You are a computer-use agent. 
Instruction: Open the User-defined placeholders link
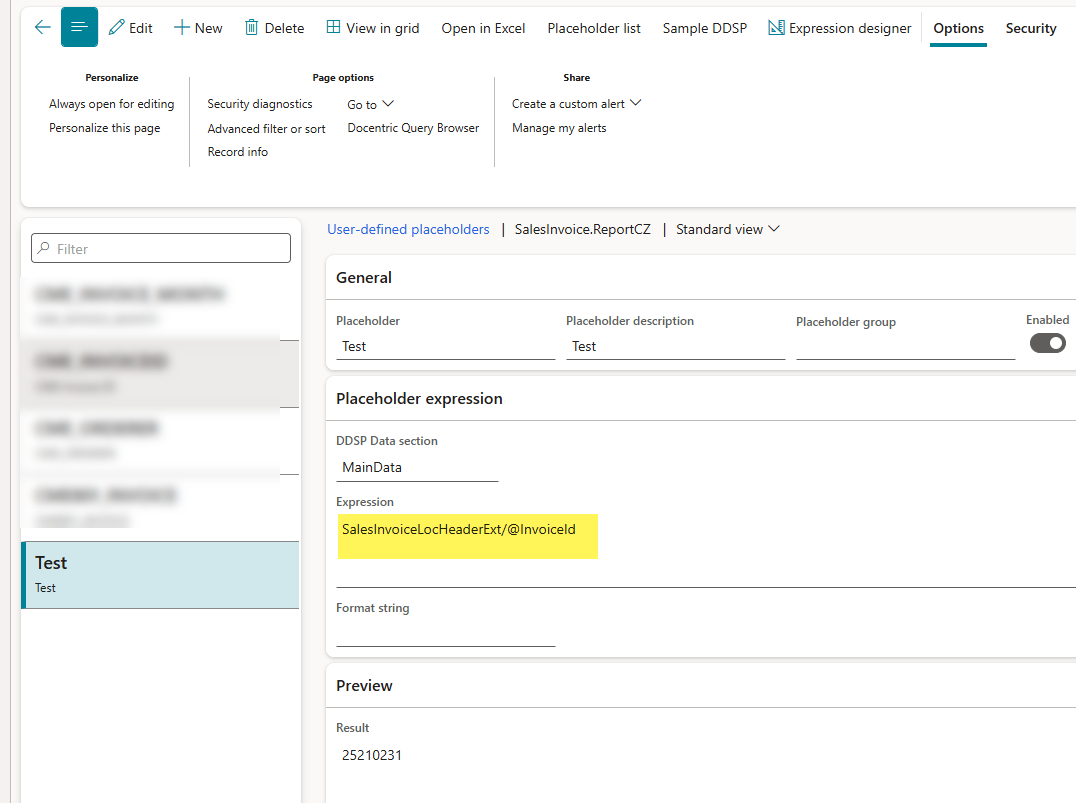(408, 229)
